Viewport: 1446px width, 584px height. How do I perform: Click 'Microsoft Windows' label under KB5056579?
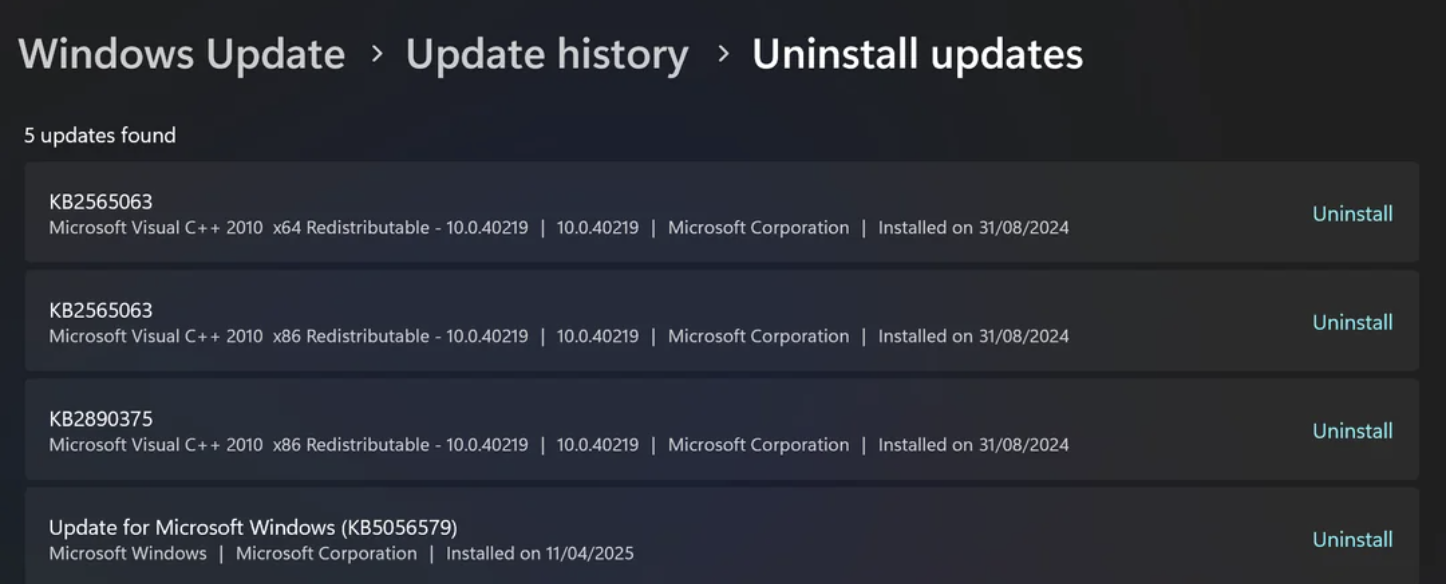[x=129, y=553]
